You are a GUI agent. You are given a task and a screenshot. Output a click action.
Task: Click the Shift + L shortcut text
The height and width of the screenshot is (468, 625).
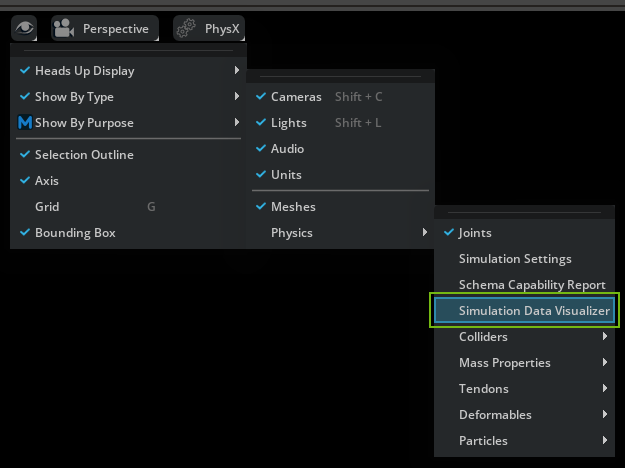(358, 122)
